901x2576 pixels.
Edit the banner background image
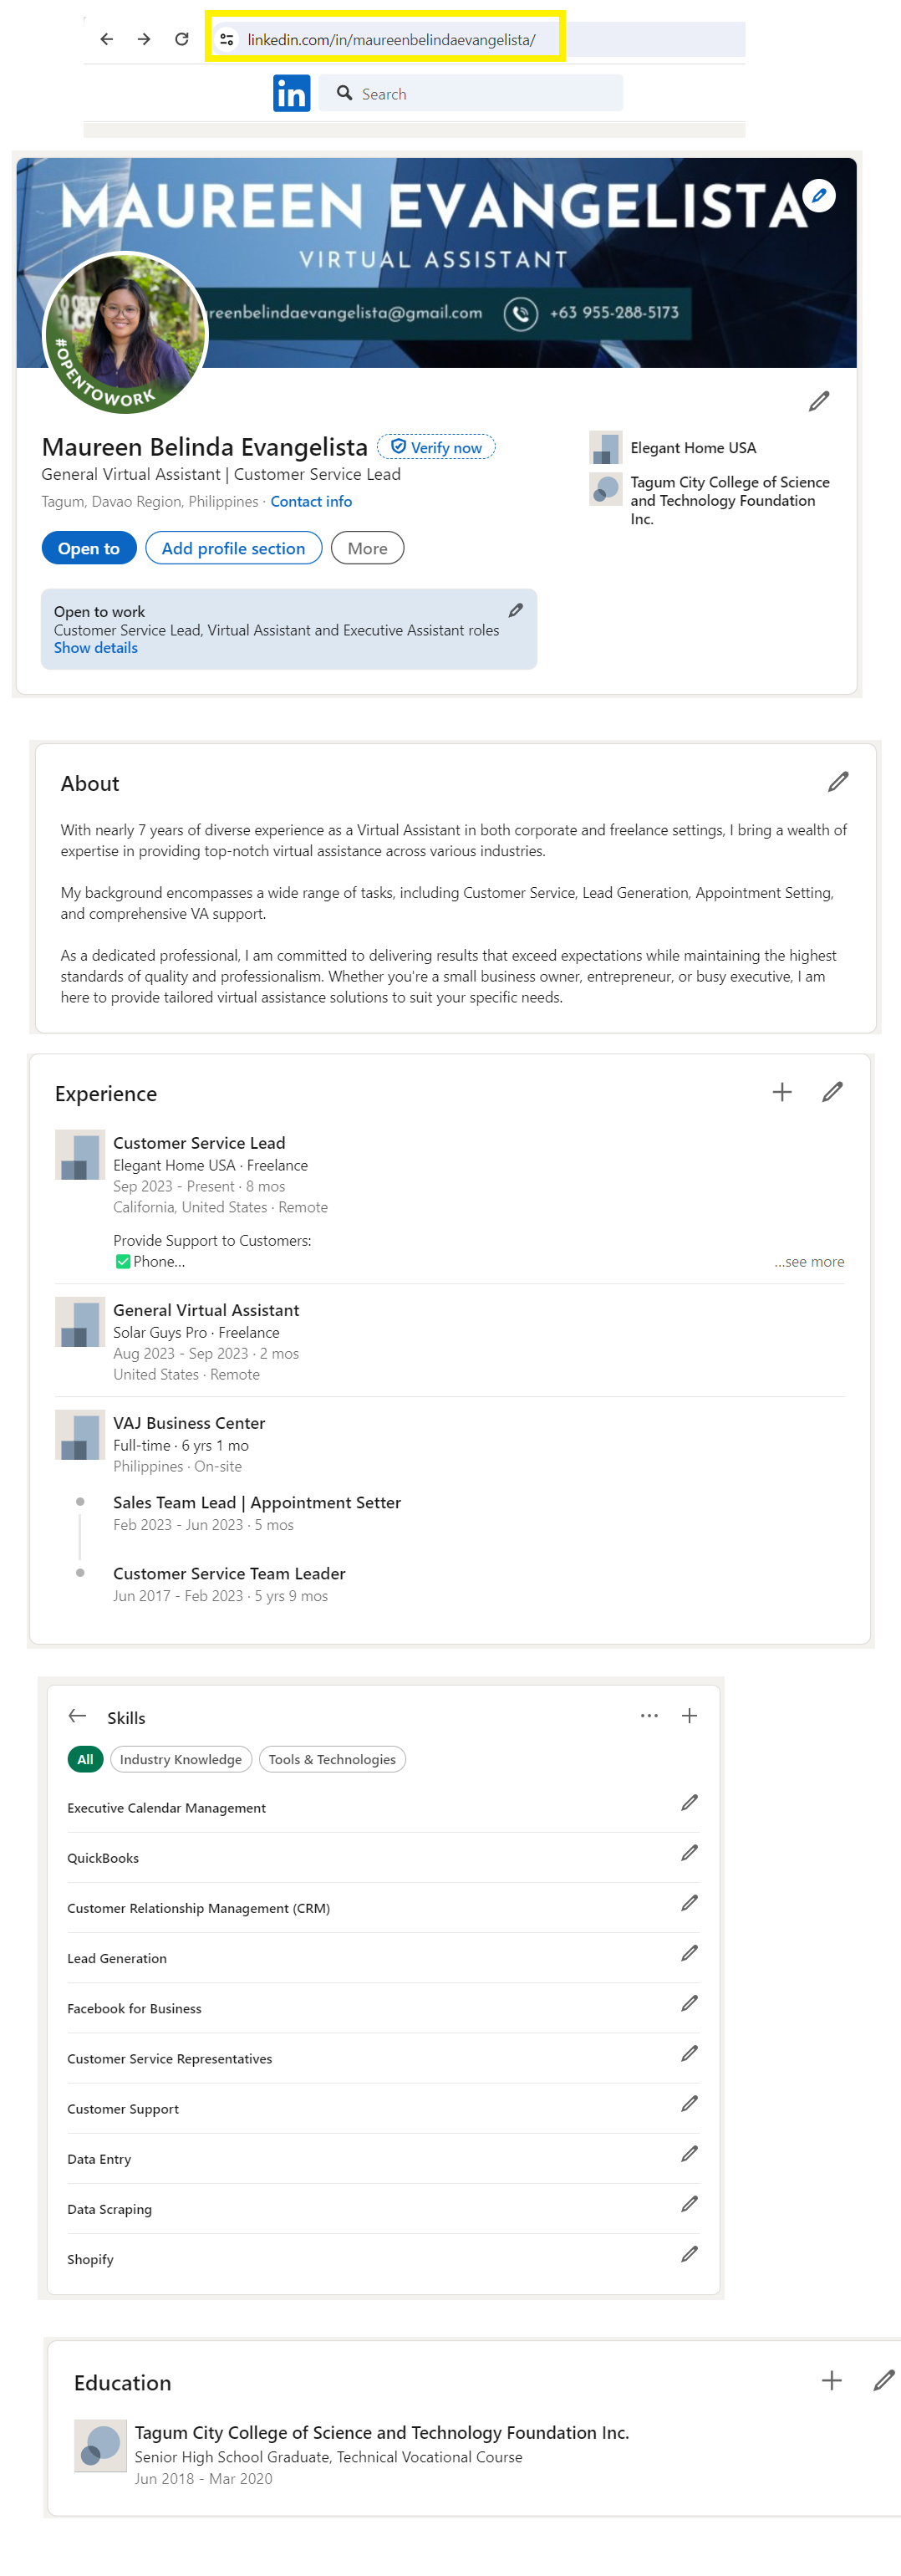pyautogui.click(x=819, y=196)
